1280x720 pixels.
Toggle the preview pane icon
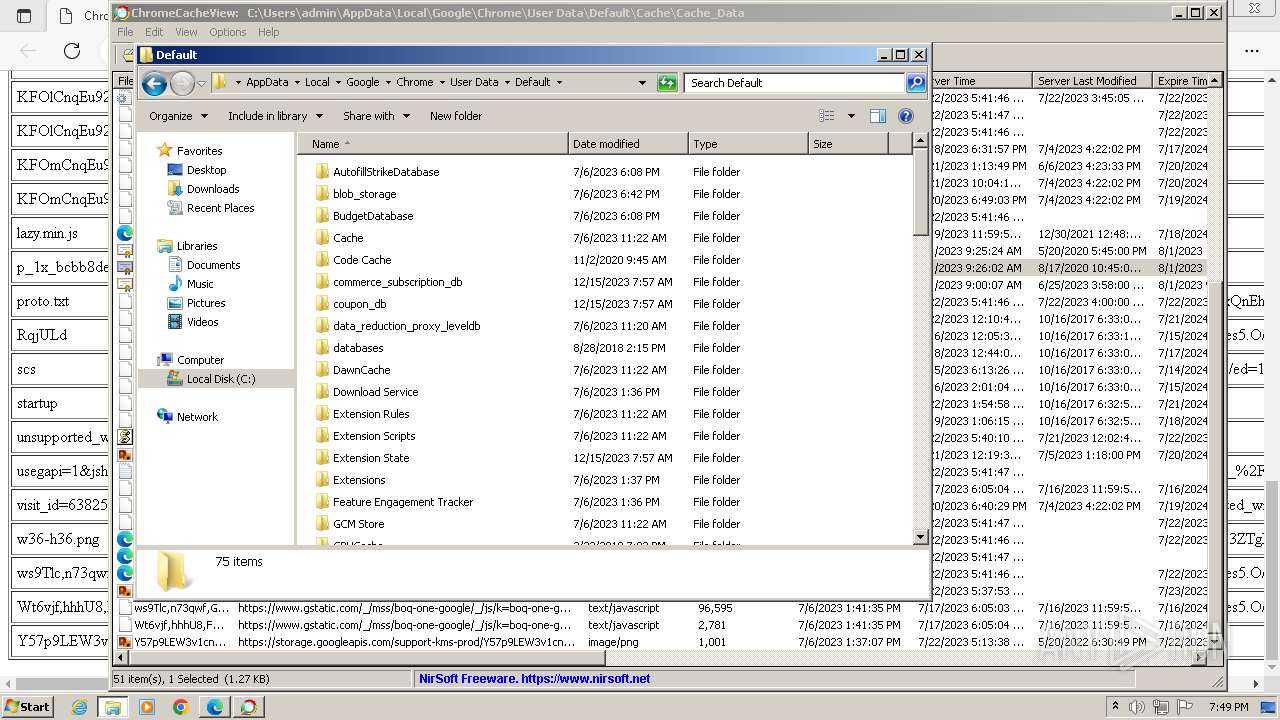(x=878, y=116)
